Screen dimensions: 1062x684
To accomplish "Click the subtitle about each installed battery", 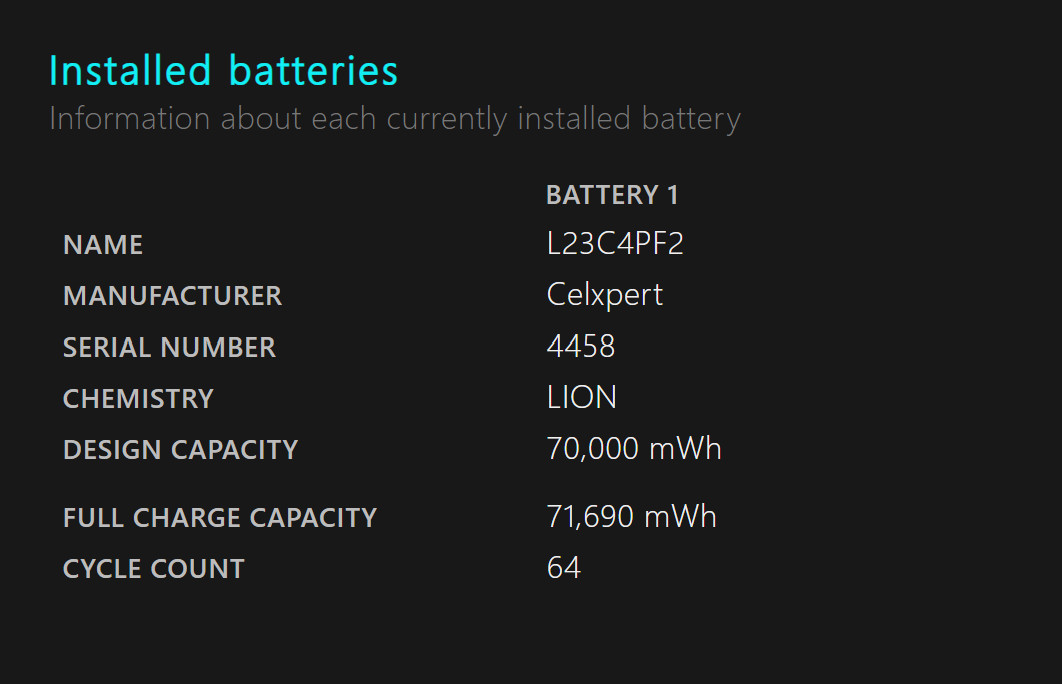I will (x=395, y=119).
